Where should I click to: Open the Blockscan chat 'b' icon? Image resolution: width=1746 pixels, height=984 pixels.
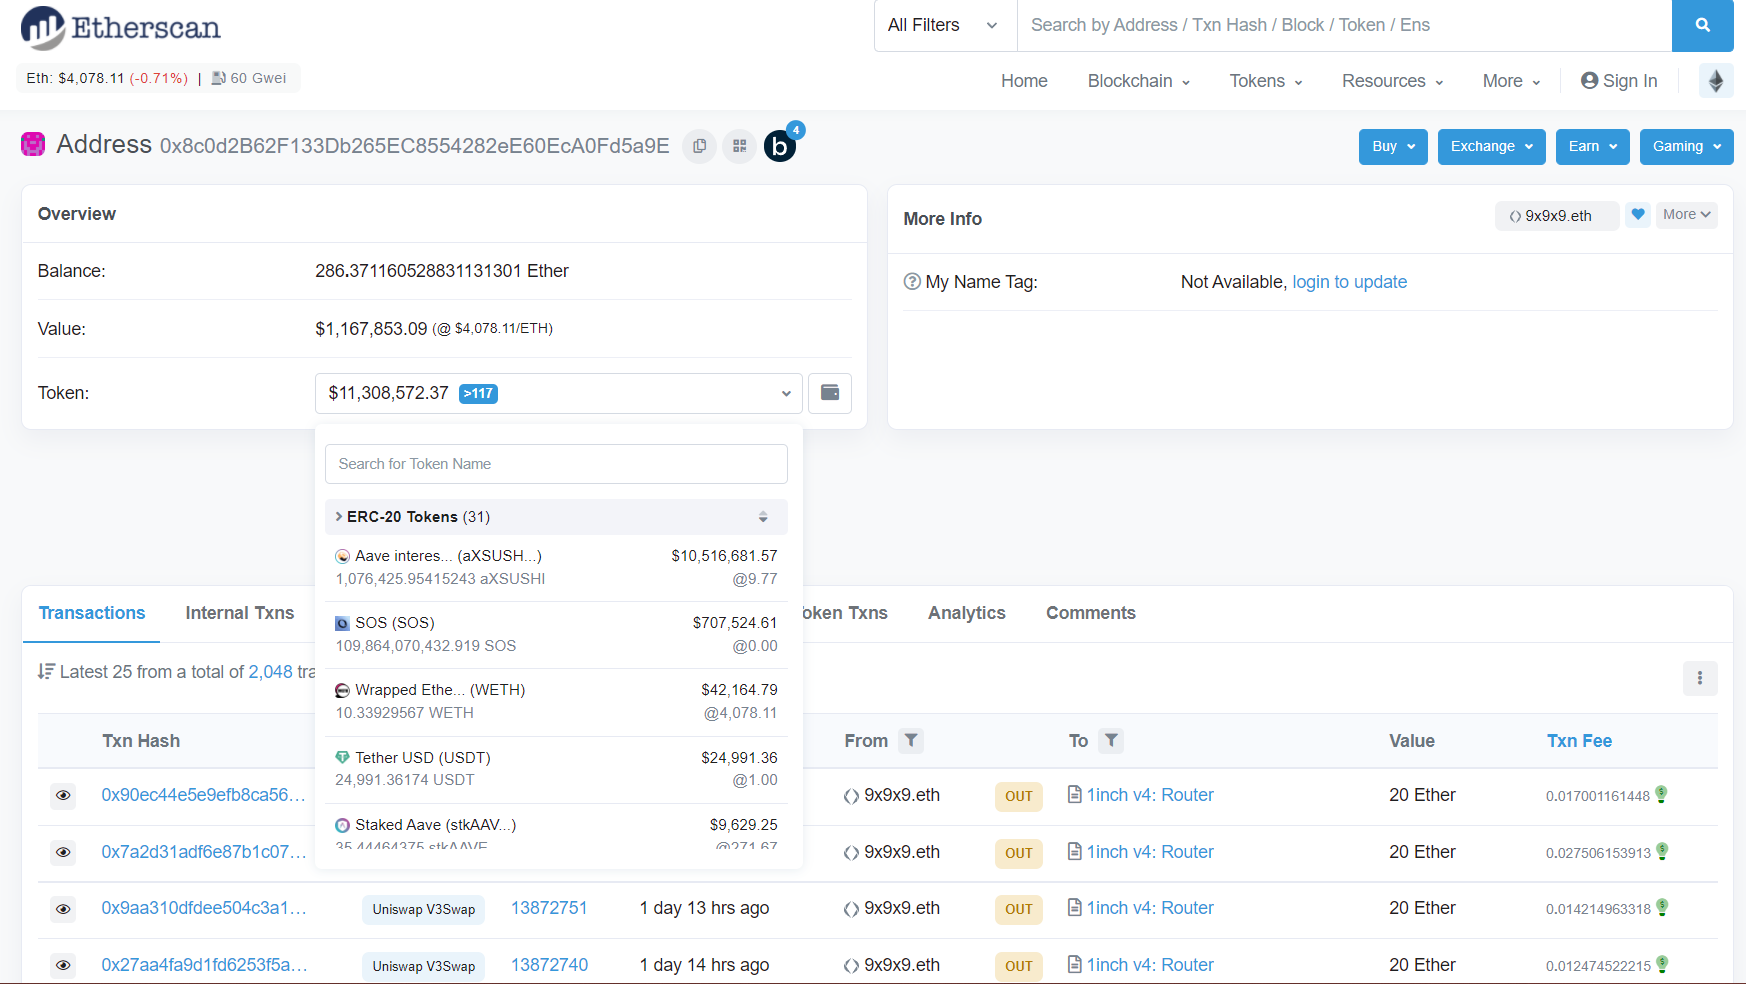[x=780, y=146]
